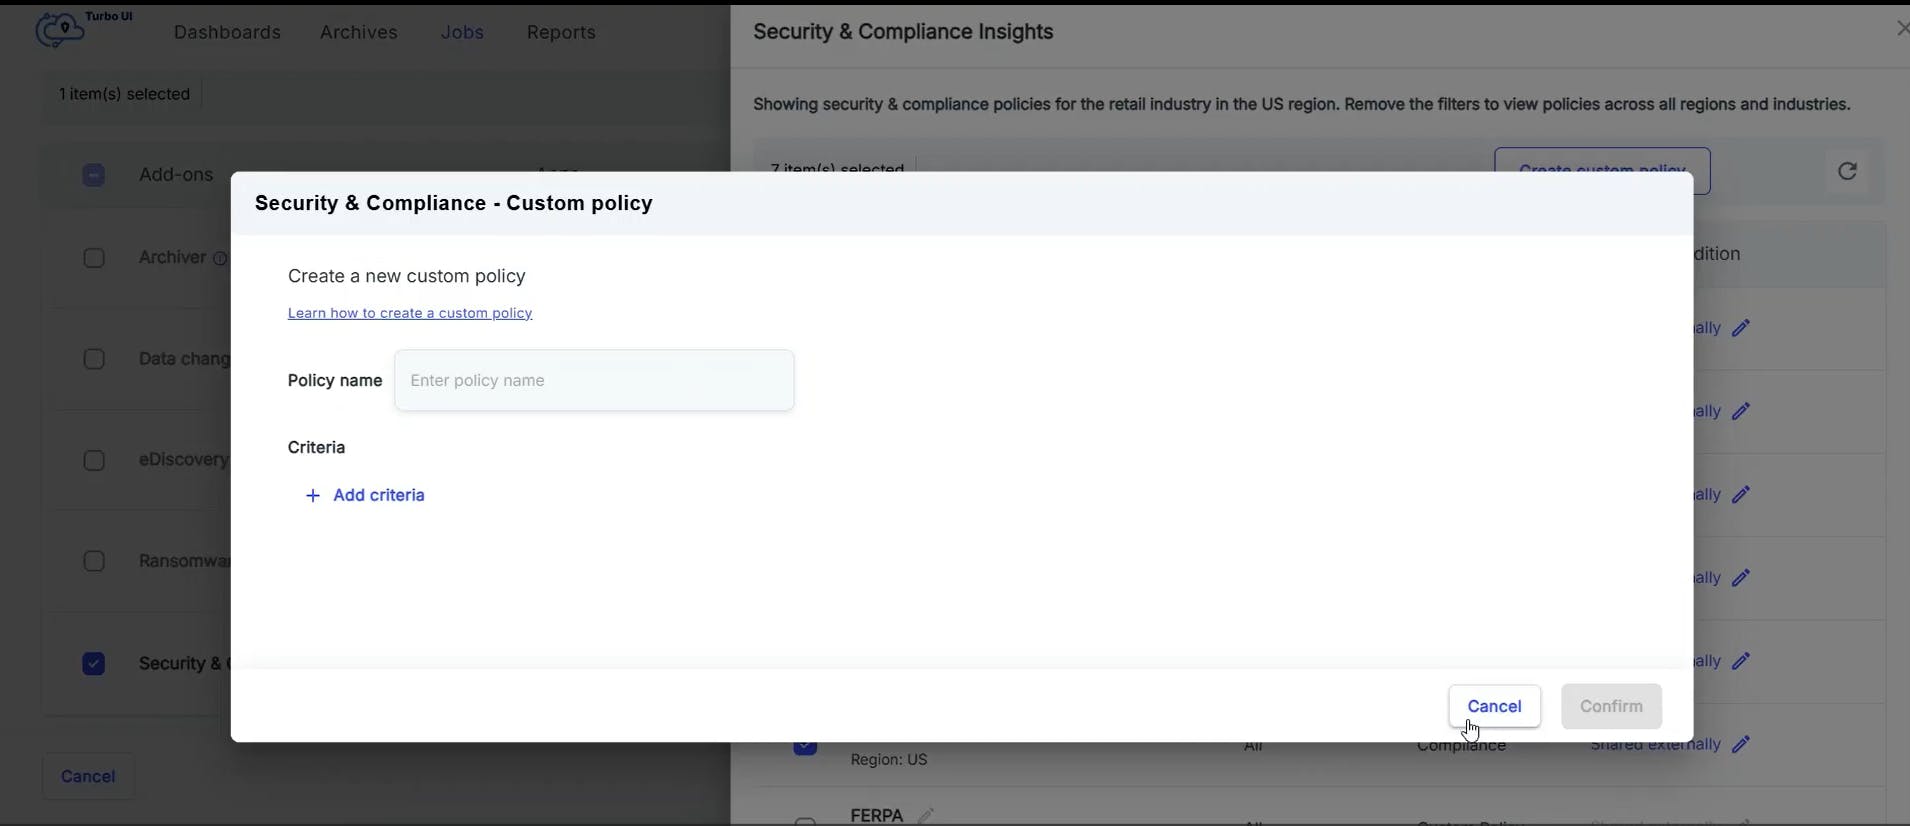Viewport: 1910px width, 826px height.
Task: Click pencil edit icon in third policy row
Action: coord(1741,495)
